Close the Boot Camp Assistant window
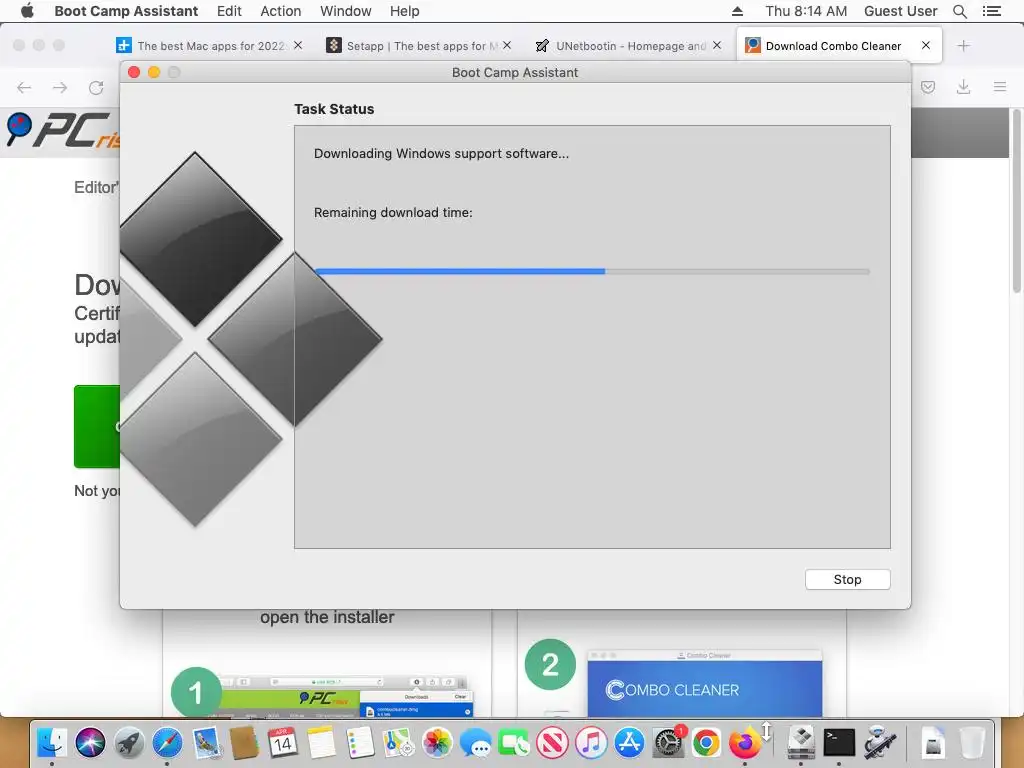Screen dimensions: 1024x768 click(134, 72)
